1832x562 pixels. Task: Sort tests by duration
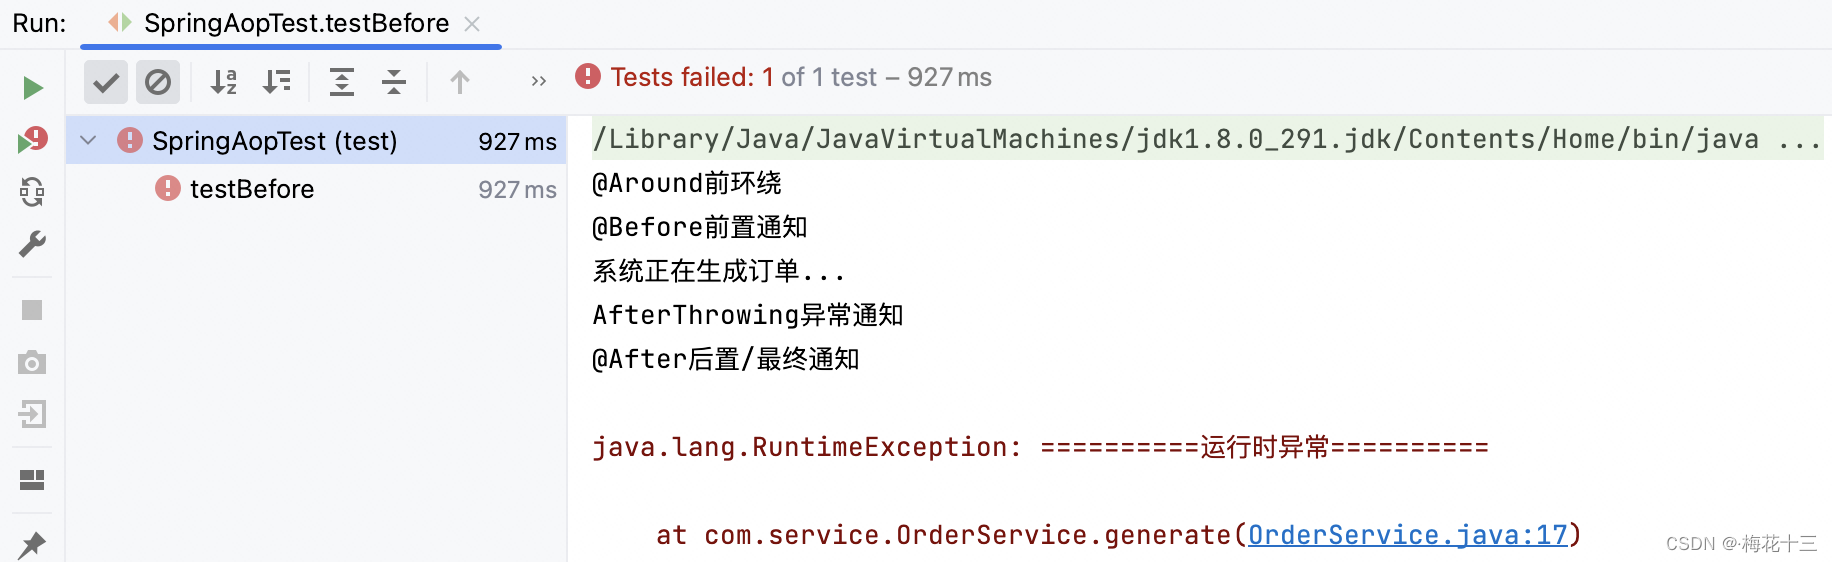(x=276, y=82)
